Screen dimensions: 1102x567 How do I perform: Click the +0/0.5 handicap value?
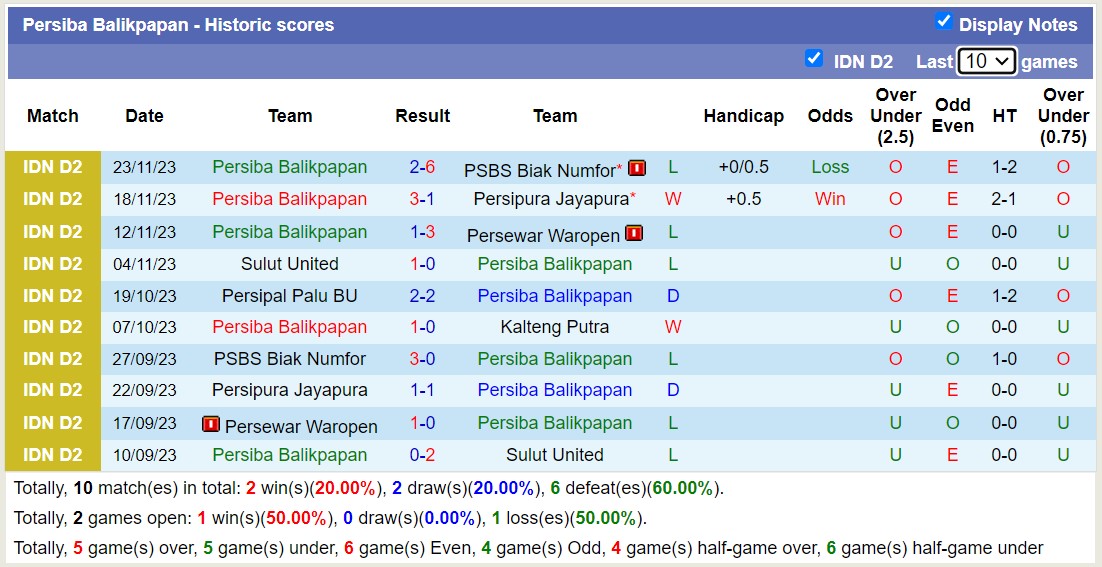tap(744, 167)
